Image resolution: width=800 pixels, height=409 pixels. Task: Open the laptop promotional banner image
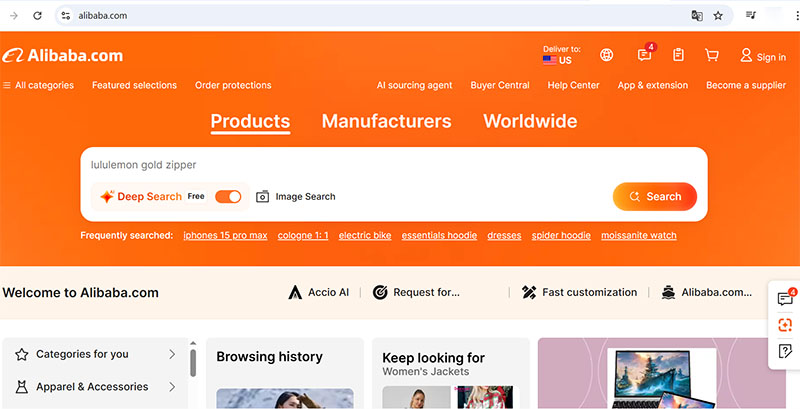[662, 374]
